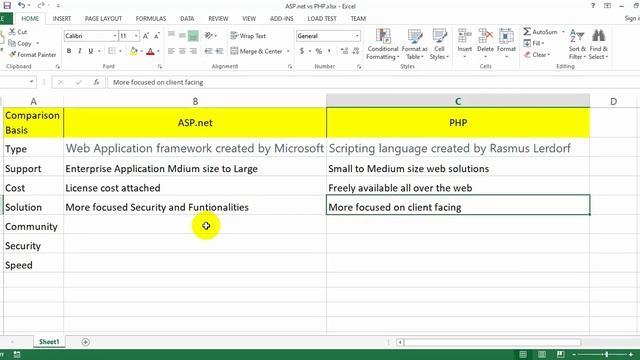The image size is (640, 360).
Task: Apply yellow fill color
Action: 133,51
